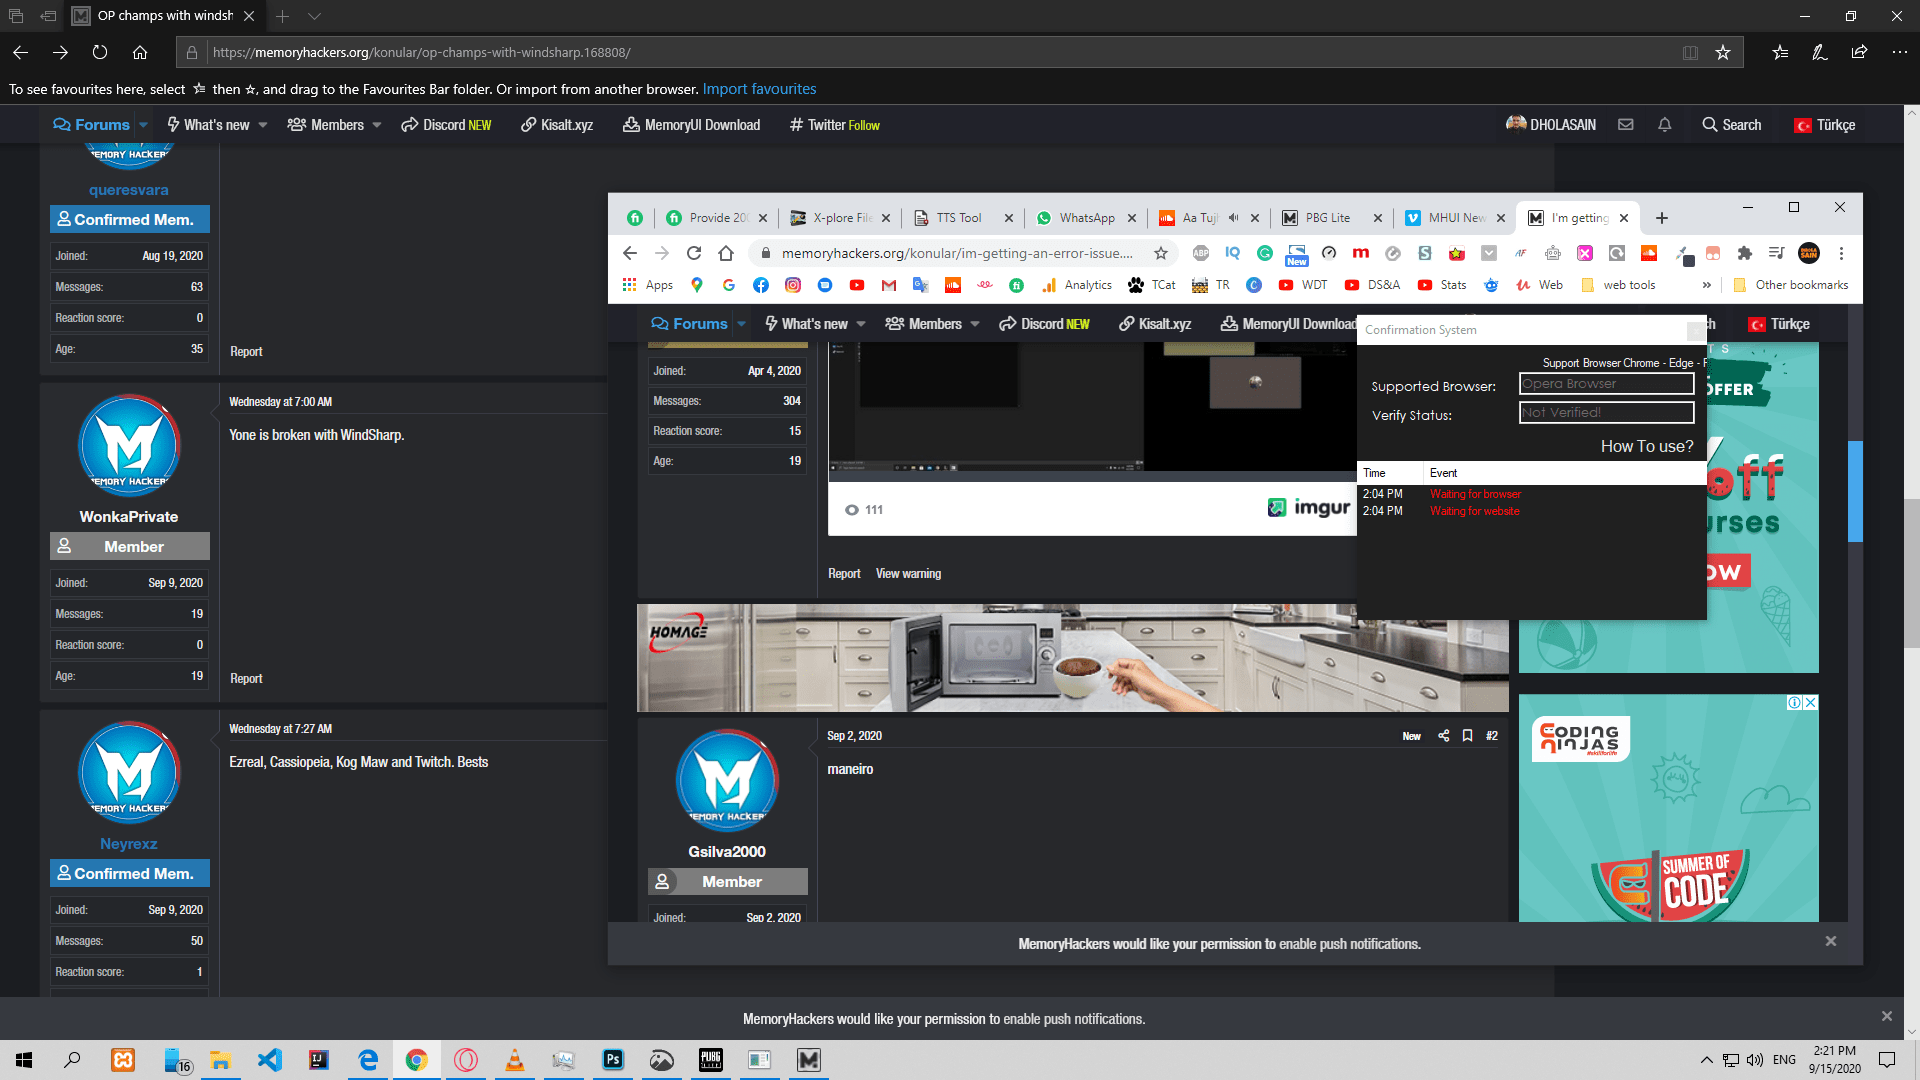This screenshot has width=1920, height=1080.
Task: Open the forum alerts bell icon
Action: [1665, 125]
